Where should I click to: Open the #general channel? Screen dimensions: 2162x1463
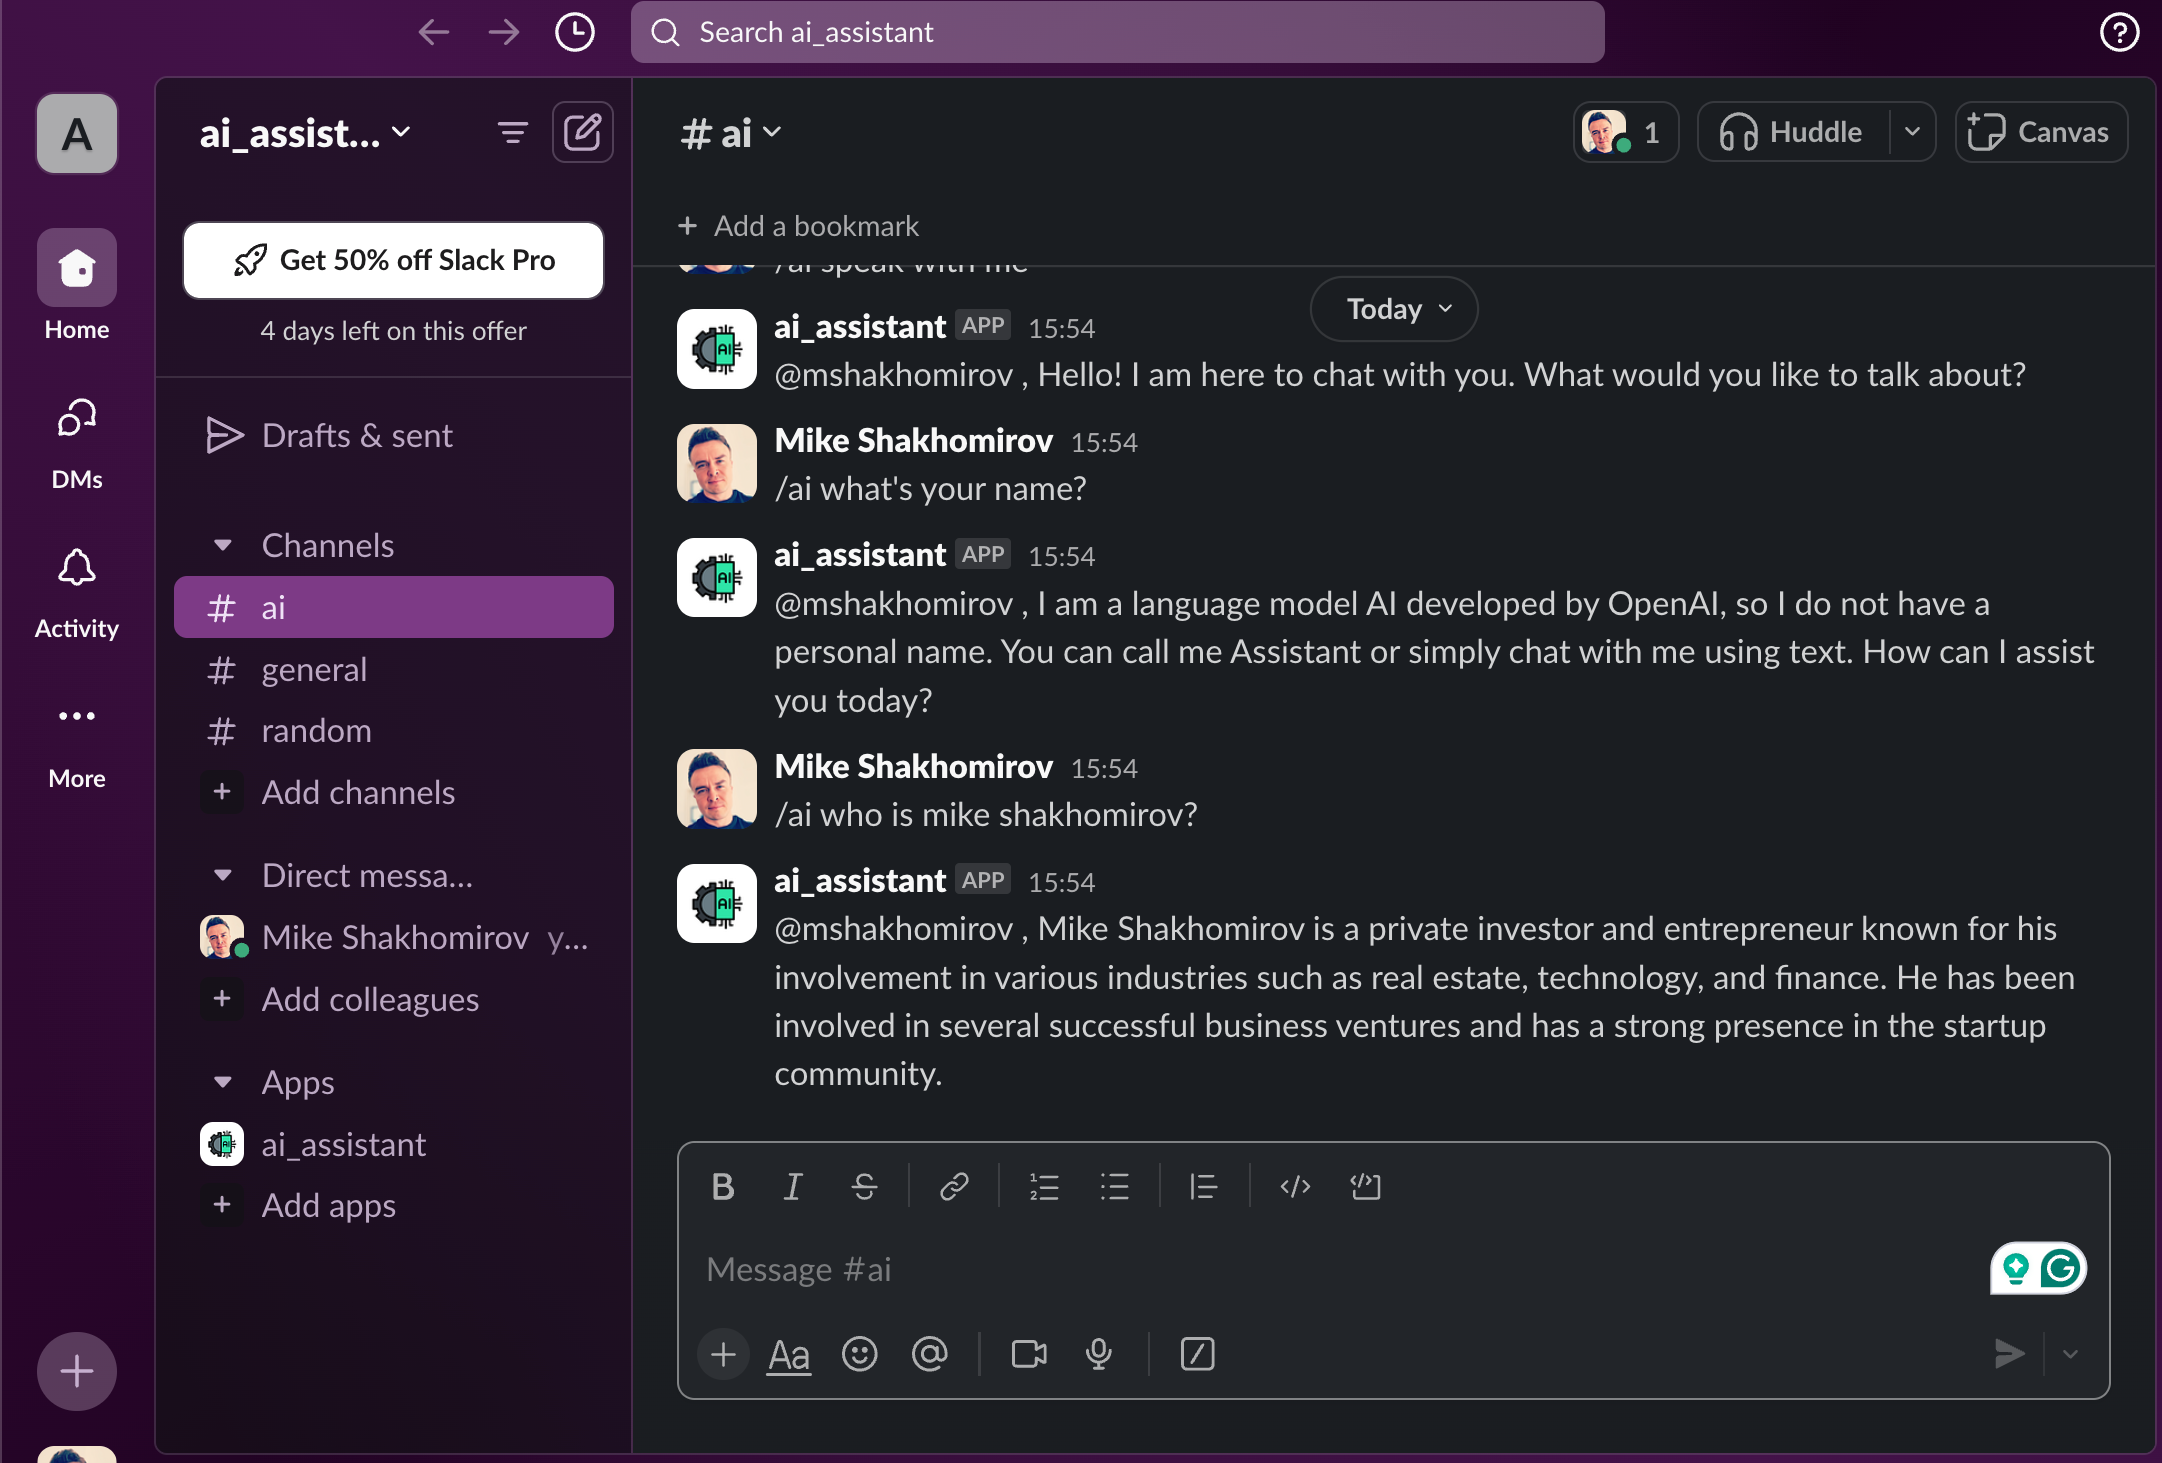point(313,670)
